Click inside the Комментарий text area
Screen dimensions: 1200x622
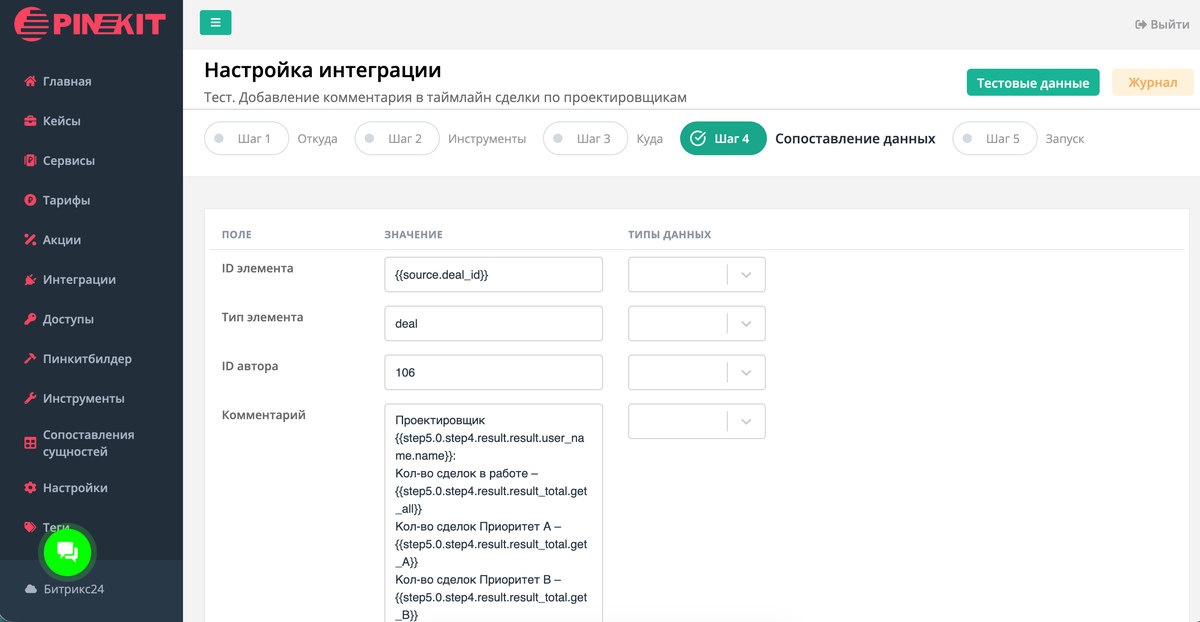pyautogui.click(x=494, y=513)
